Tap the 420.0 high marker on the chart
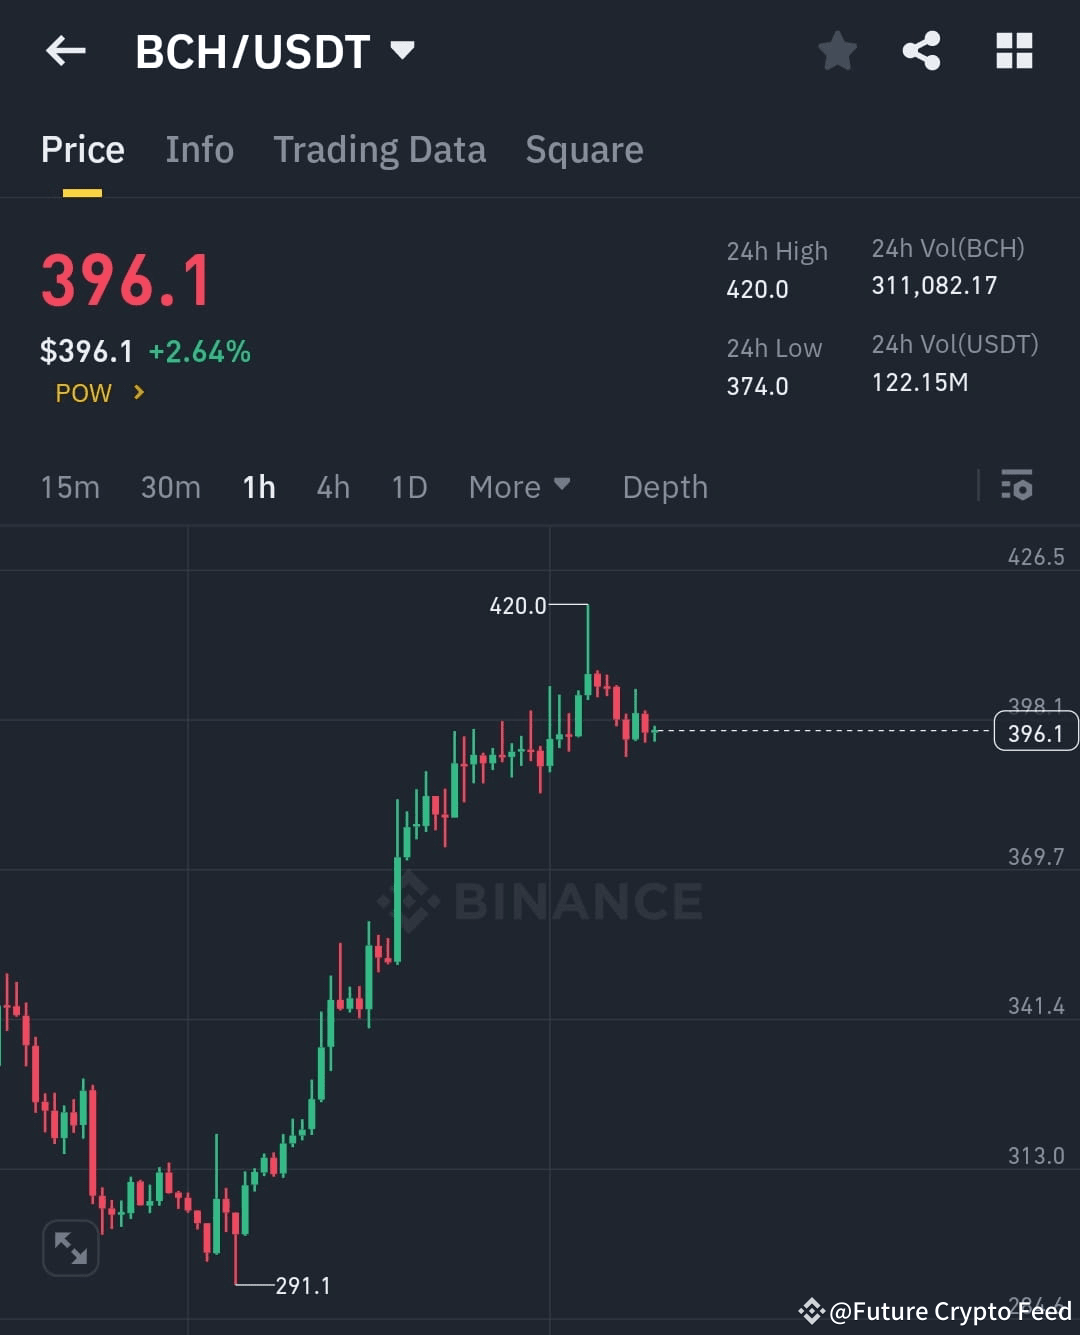This screenshot has width=1080, height=1335. coord(518,605)
